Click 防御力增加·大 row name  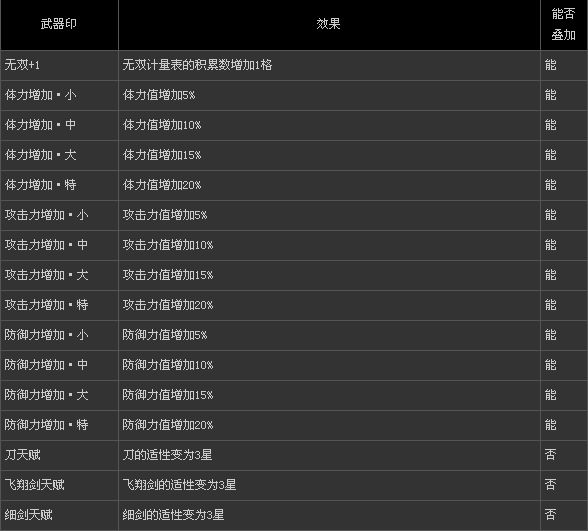click(x=46, y=395)
